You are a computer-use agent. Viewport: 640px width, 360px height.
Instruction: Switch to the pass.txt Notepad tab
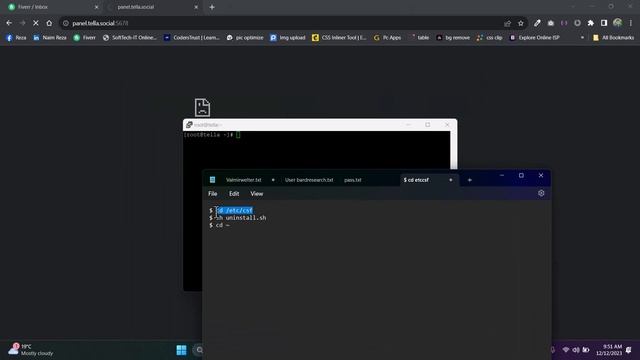tap(353, 180)
